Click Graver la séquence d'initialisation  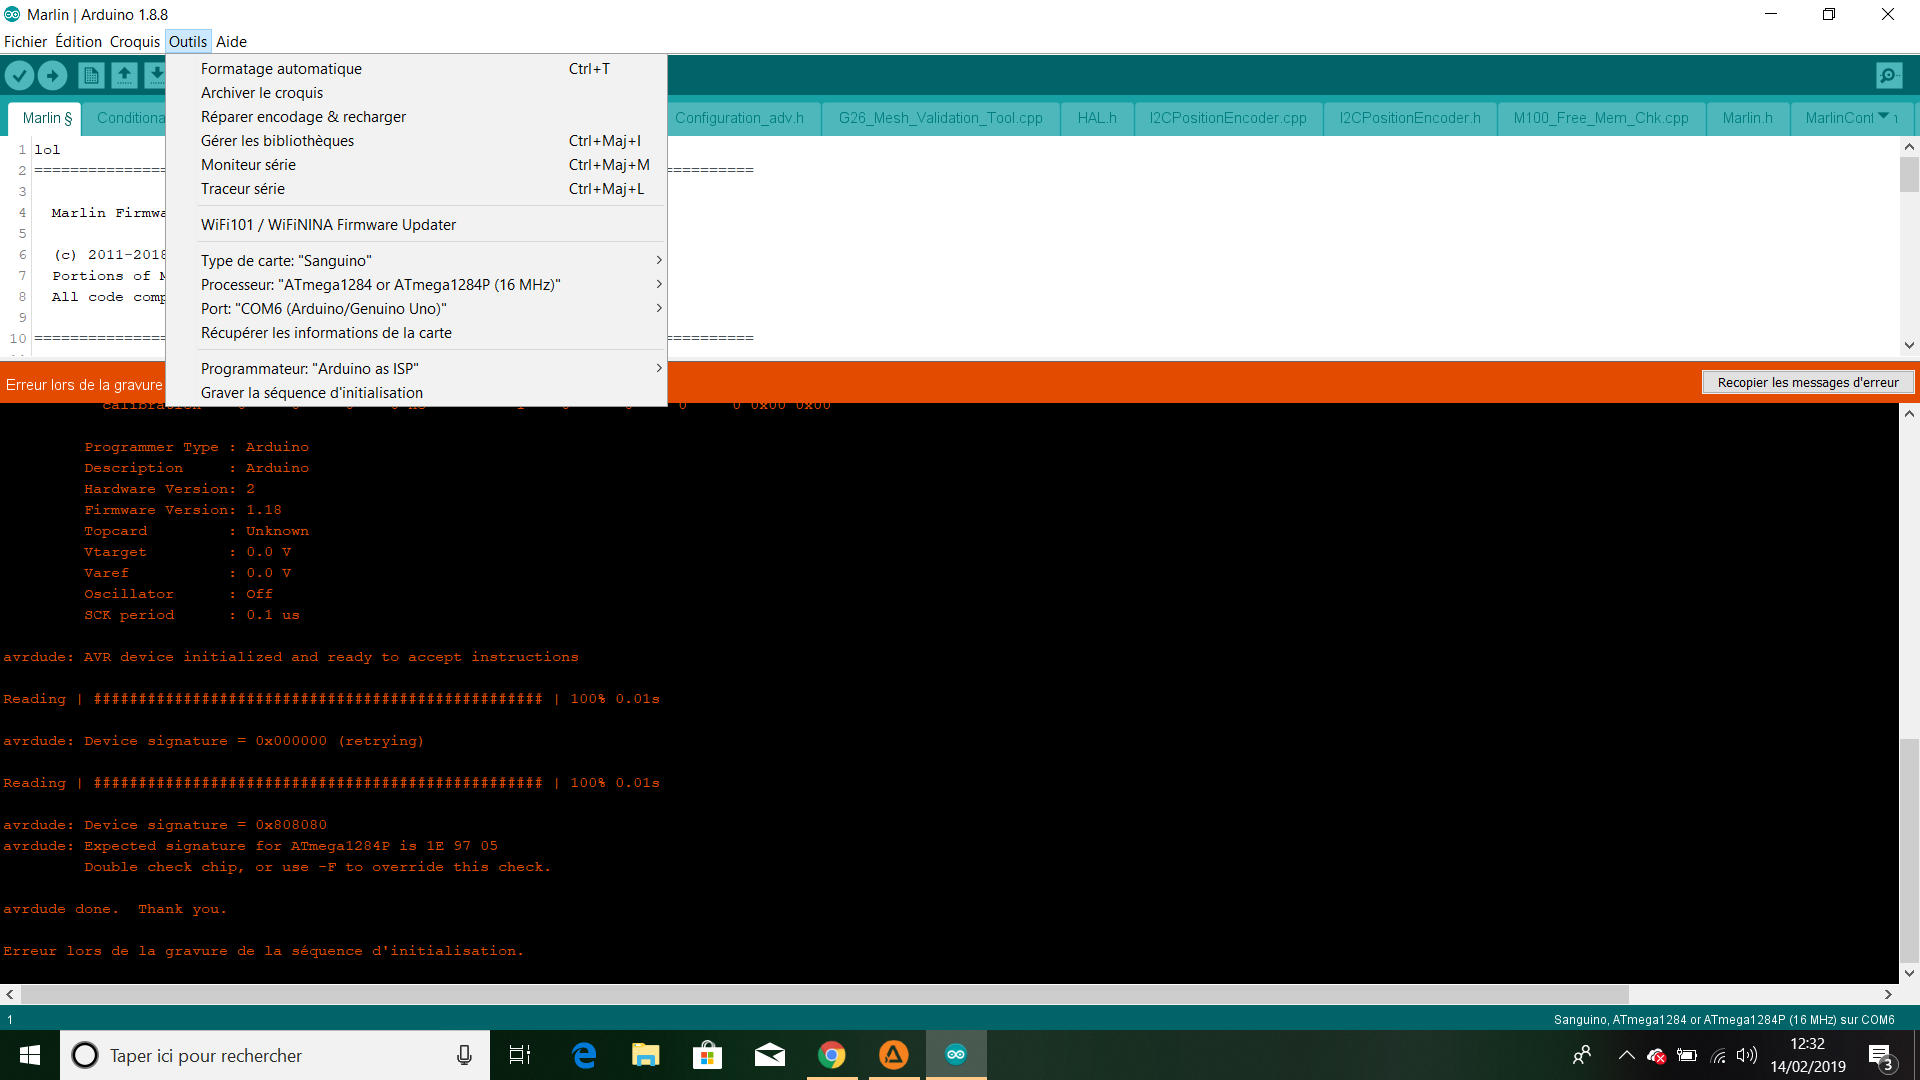click(x=416, y=393)
